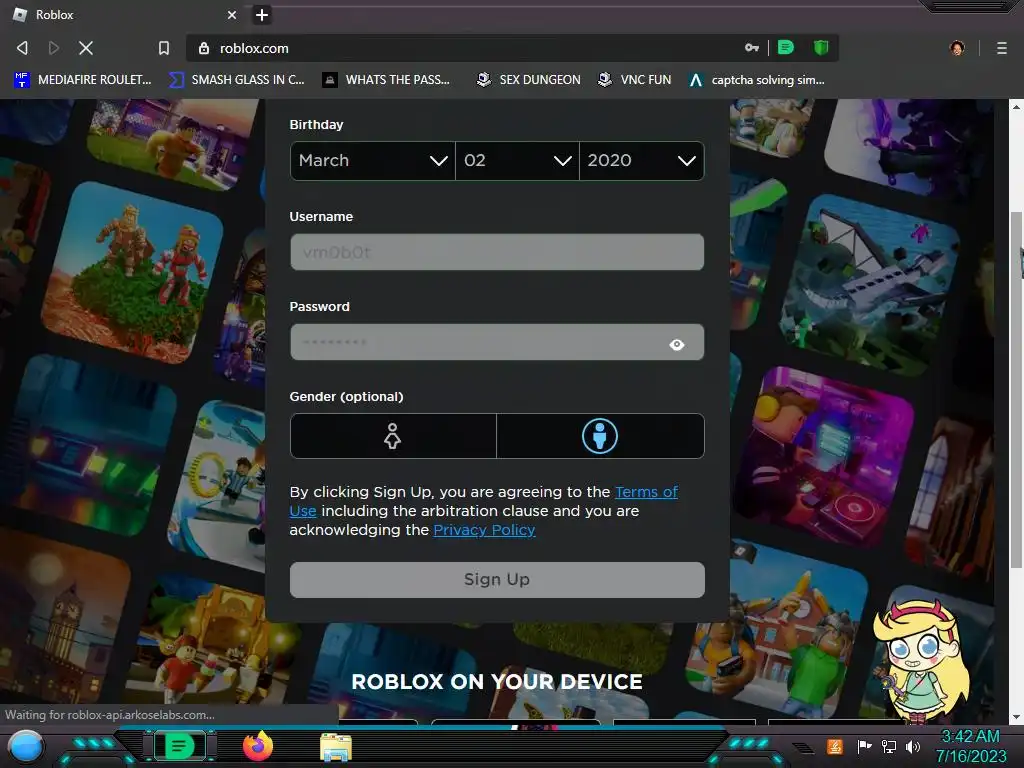The width and height of the screenshot is (1024, 768).
Task: Open the WHATS THE PASS... bookmark
Action: coord(387,80)
